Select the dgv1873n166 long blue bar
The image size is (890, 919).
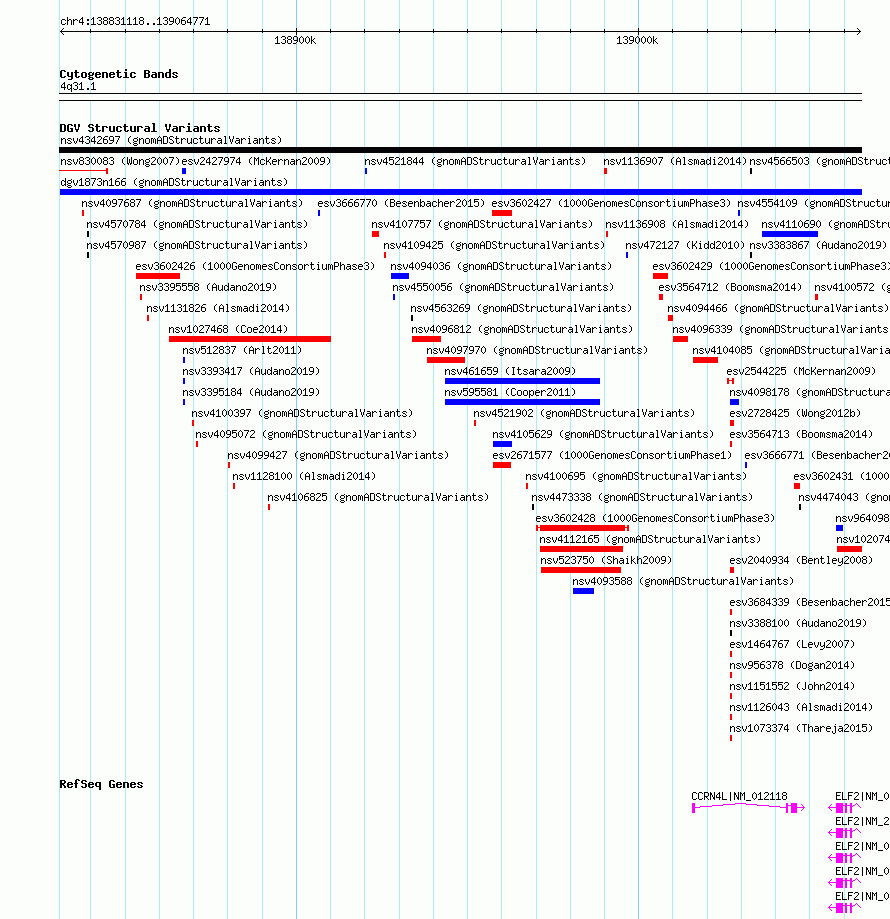[461, 192]
